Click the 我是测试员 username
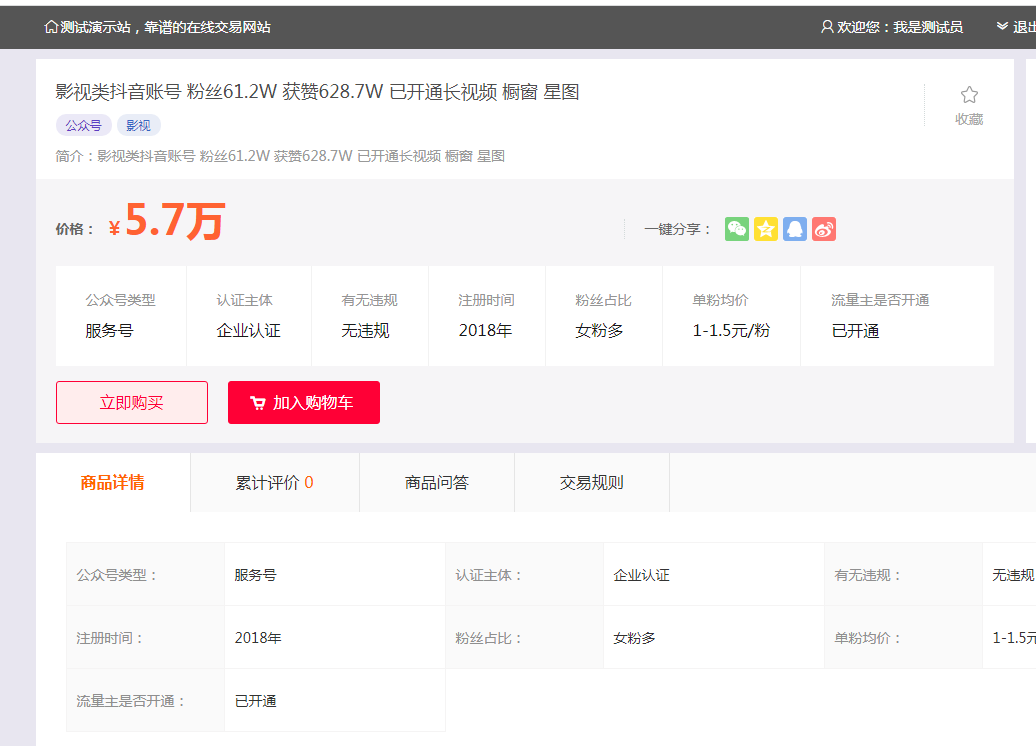The height and width of the screenshot is (746, 1036). [928, 27]
